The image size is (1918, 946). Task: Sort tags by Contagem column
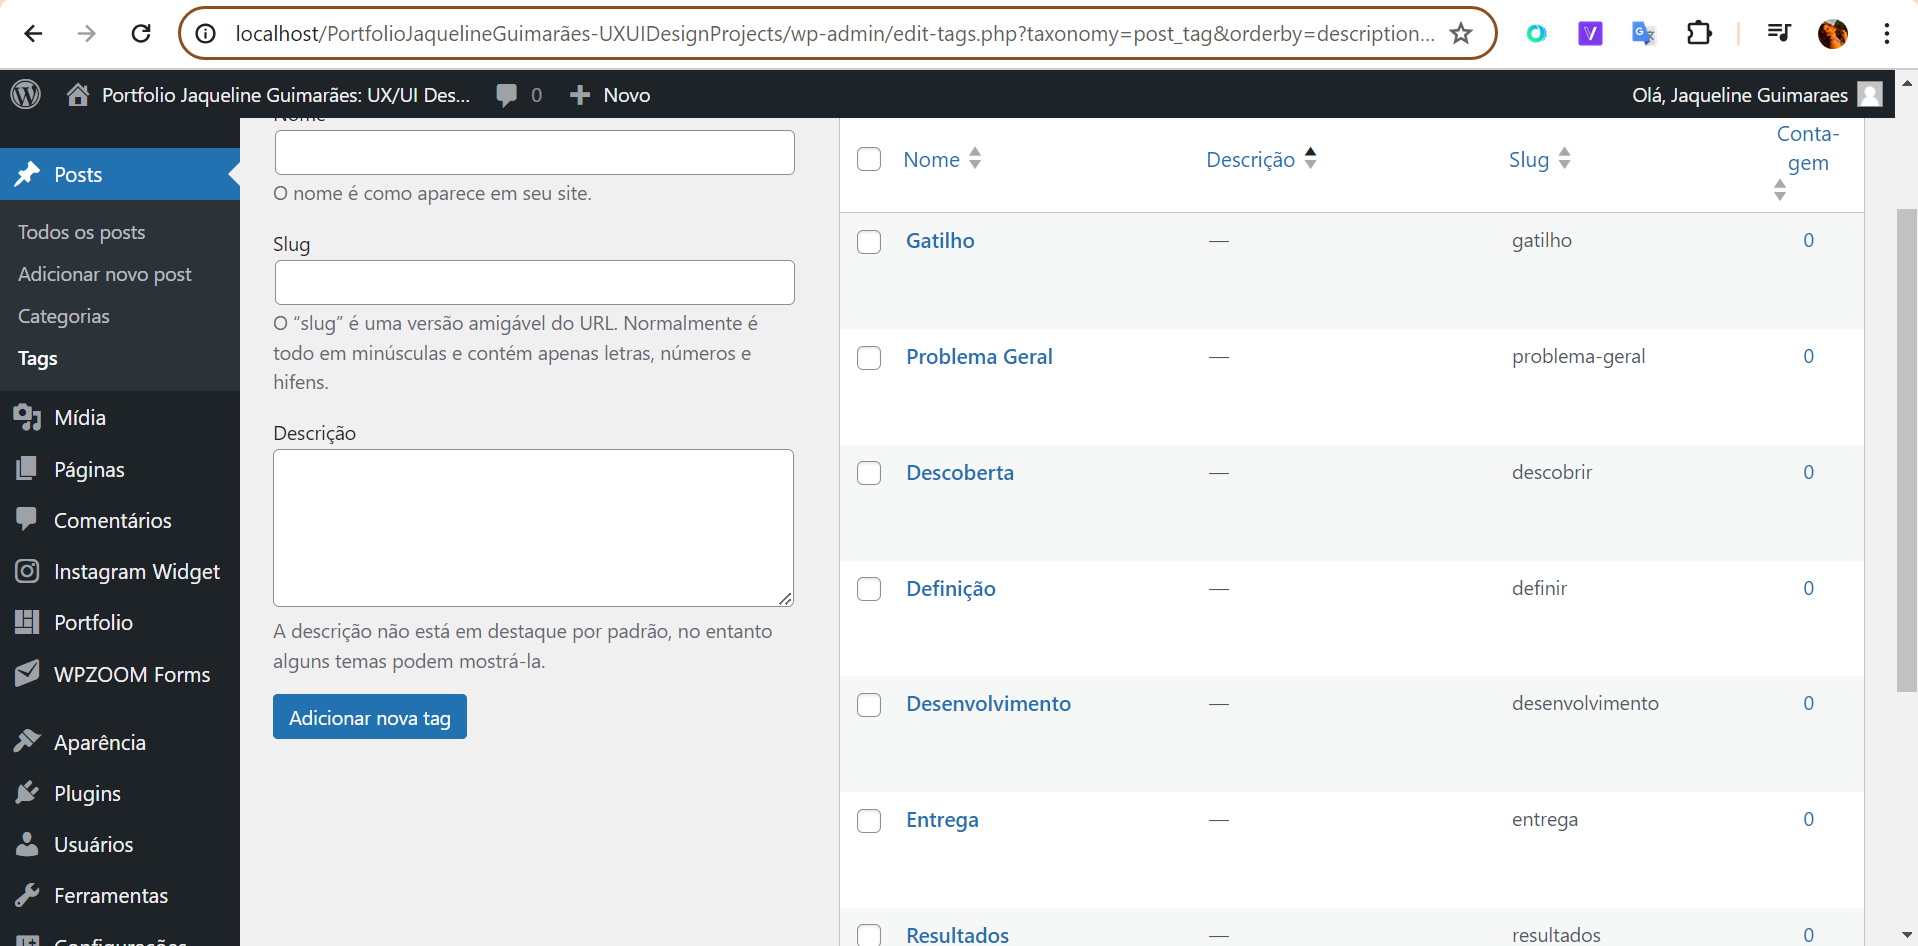pos(1807,160)
